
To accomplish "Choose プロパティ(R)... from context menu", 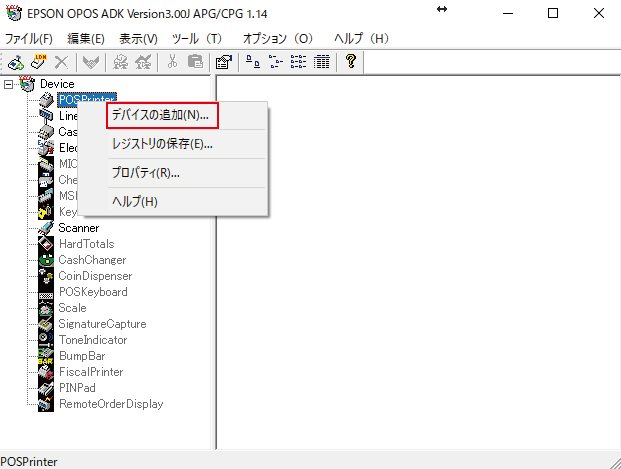I will [x=146, y=173].
